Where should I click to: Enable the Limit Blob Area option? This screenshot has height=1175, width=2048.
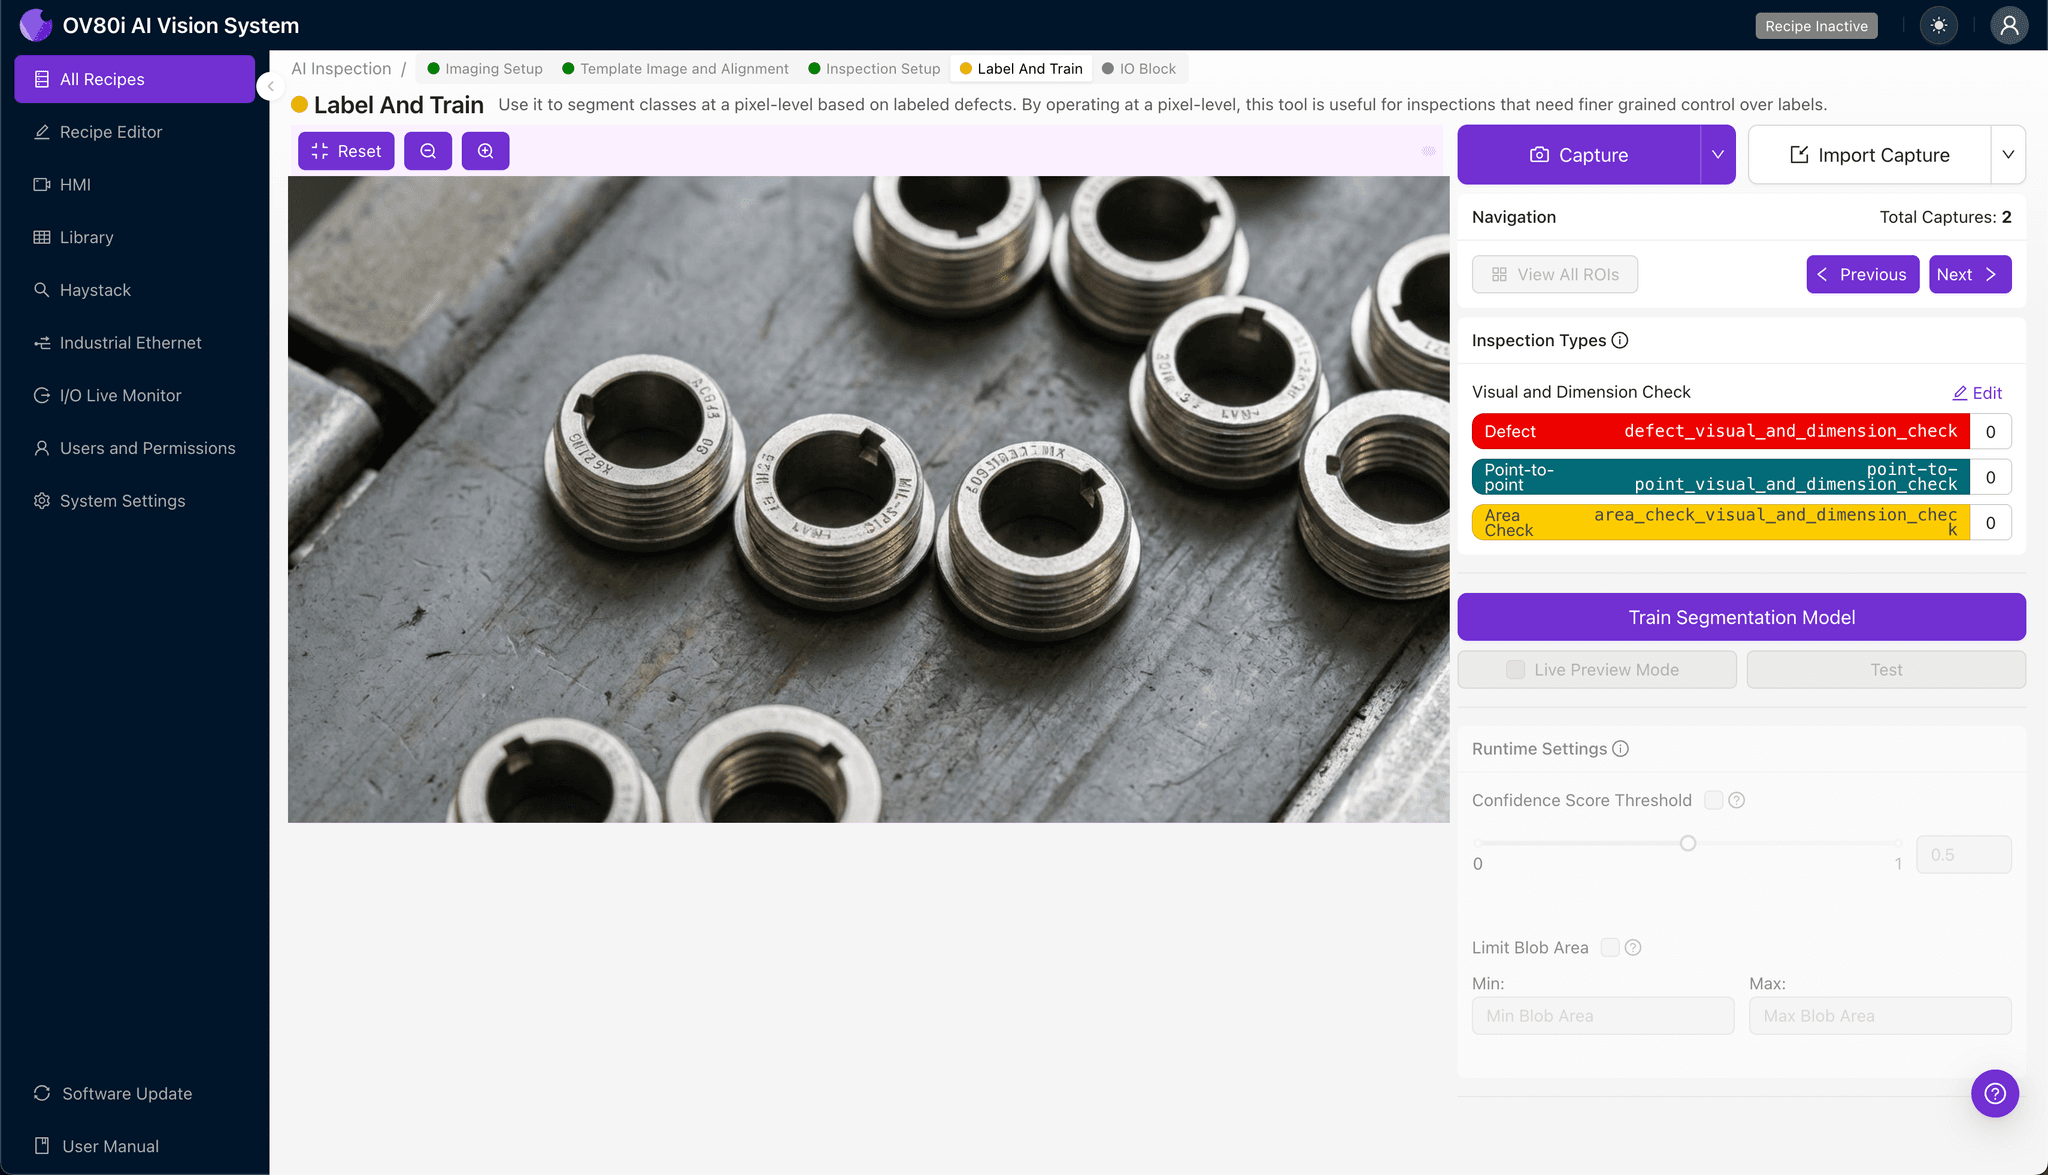pos(1609,947)
